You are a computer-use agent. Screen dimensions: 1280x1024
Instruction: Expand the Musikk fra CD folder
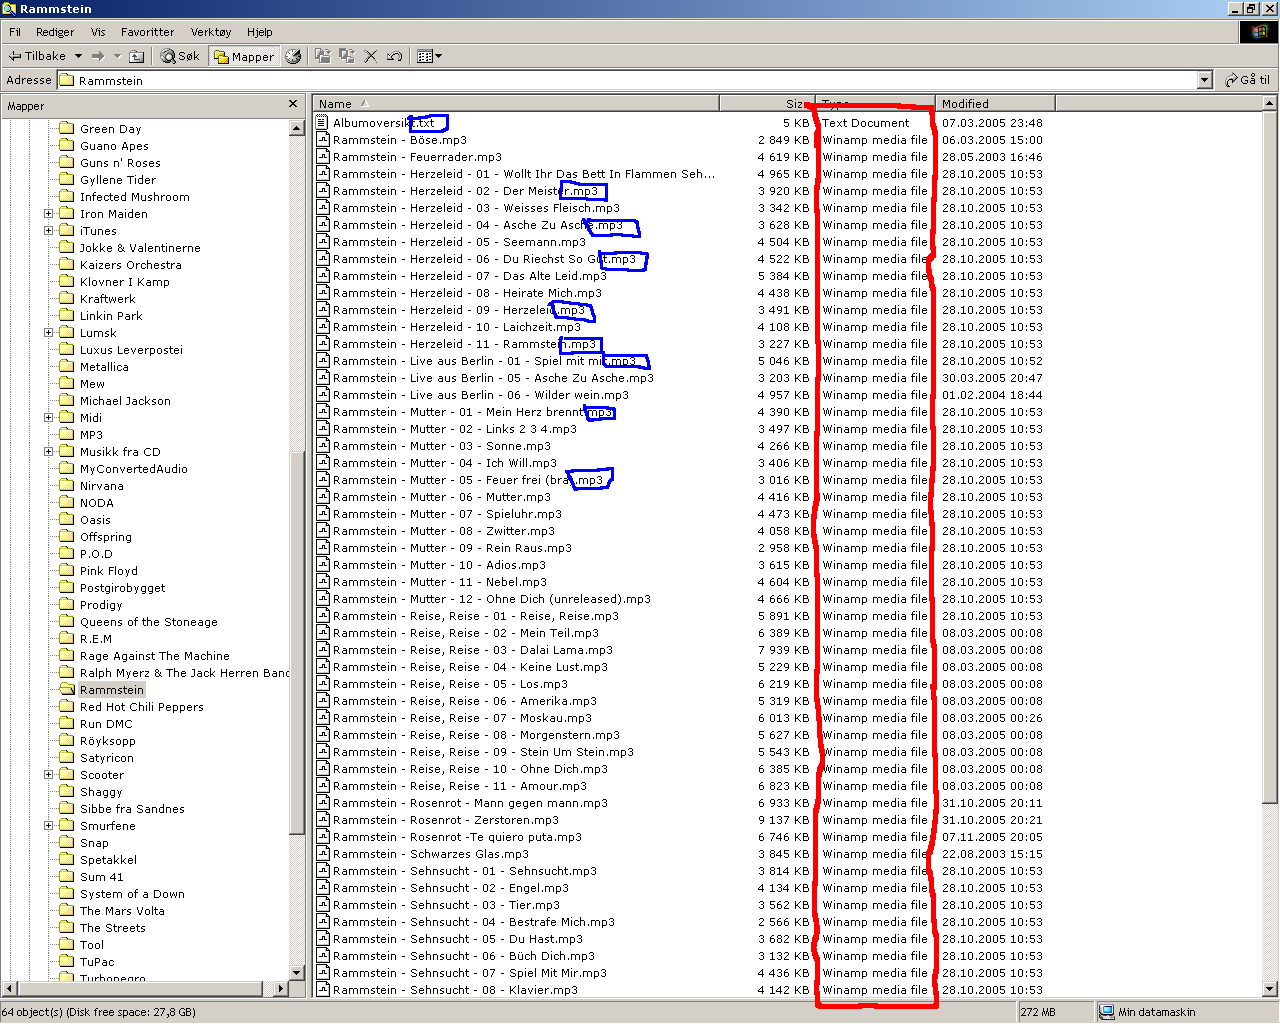[x=48, y=451]
